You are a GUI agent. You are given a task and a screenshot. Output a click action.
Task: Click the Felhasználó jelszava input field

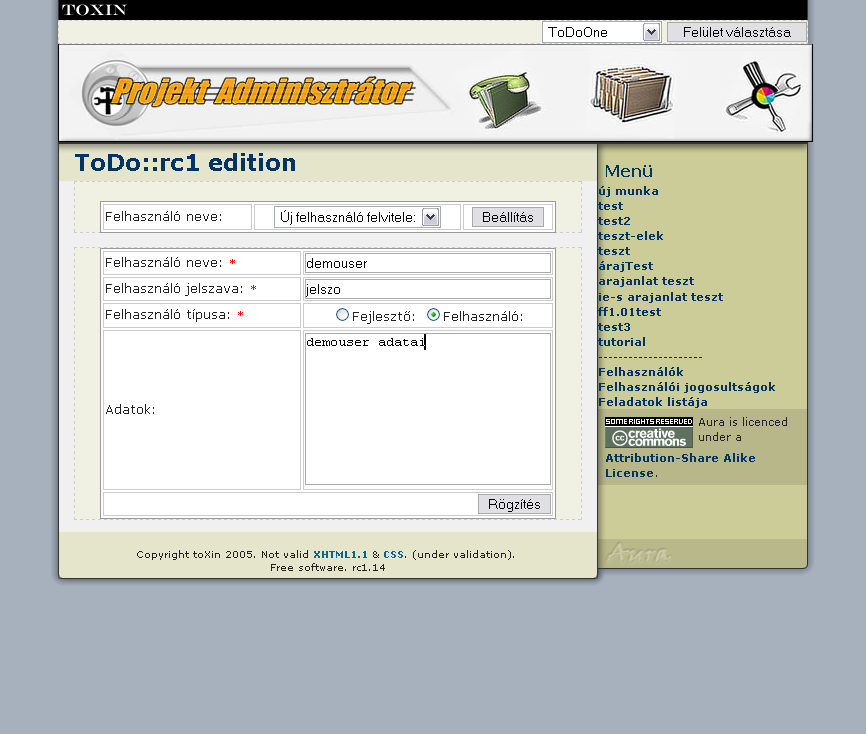pos(427,289)
